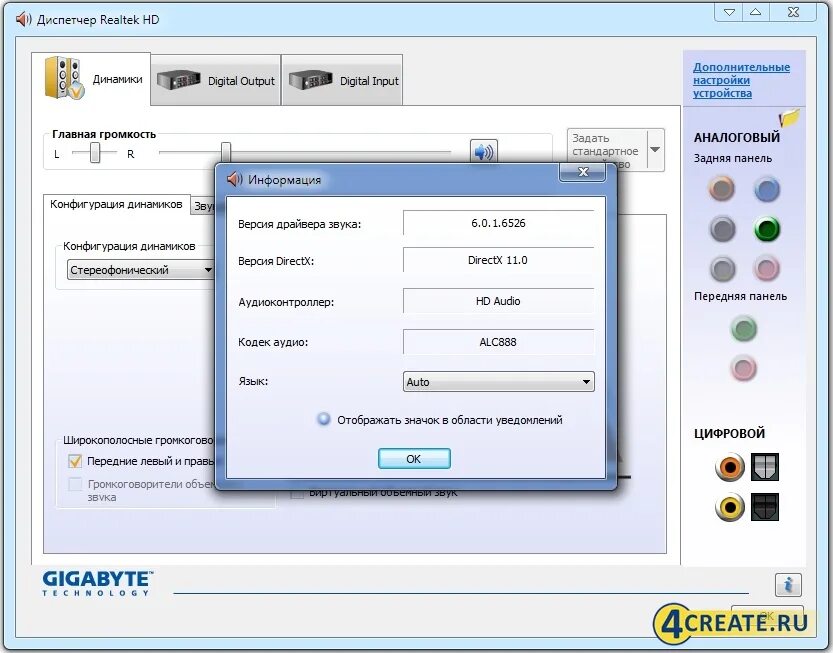Toggle the Виртуальный объемный звук checkbox
The image size is (833, 653).
click(298, 494)
